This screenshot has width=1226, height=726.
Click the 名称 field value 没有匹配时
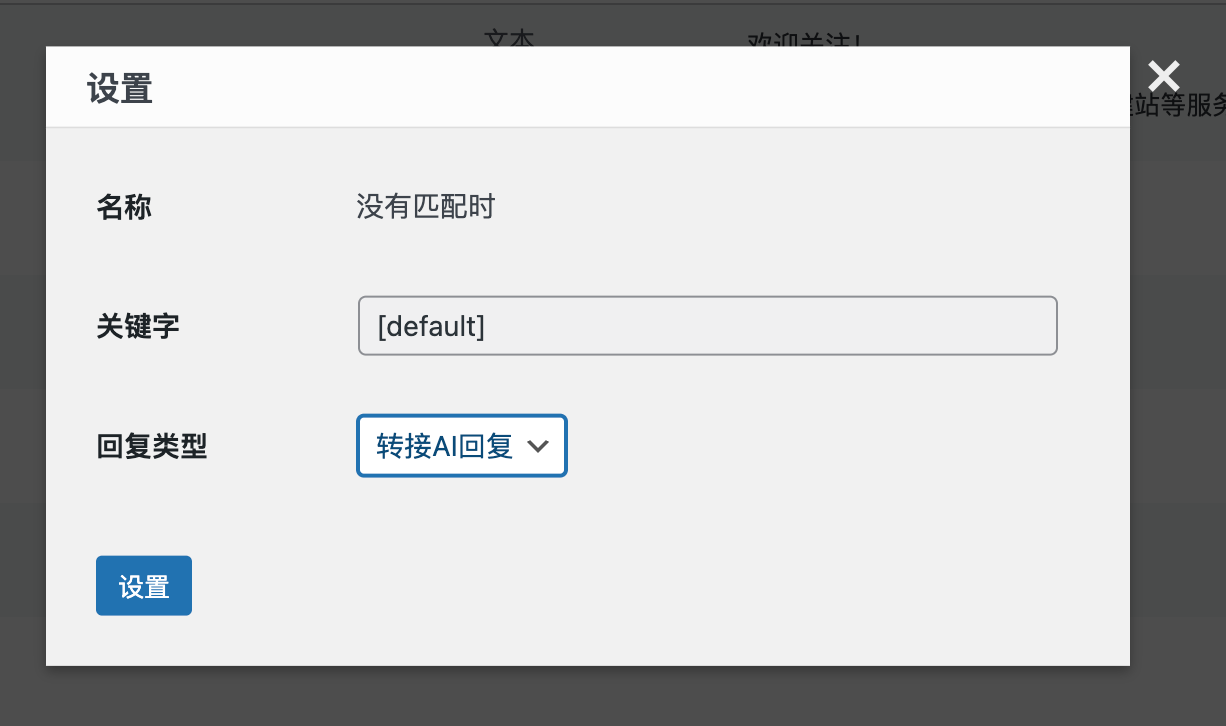tap(425, 207)
